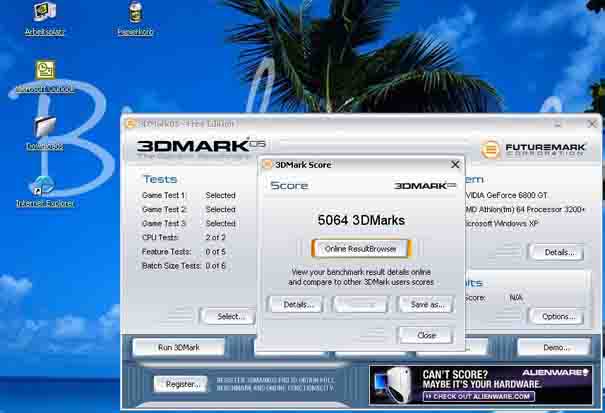Viewport: 605px width, 413px height.
Task: Click the disabled middle button in Score dialog
Action: pos(361,305)
